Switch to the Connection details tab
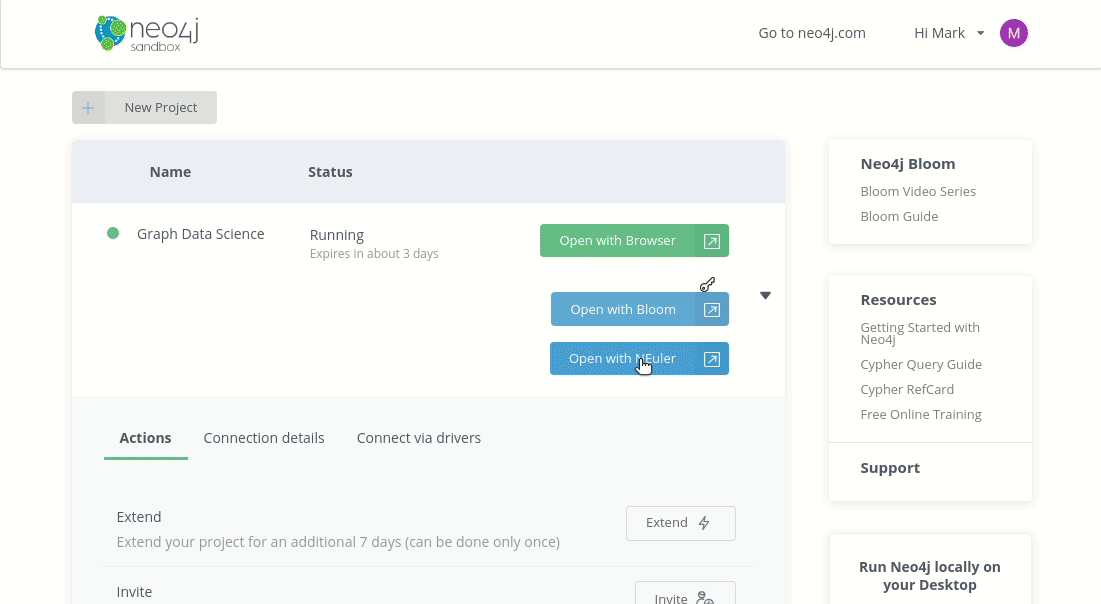The width and height of the screenshot is (1101, 604). pyautogui.click(x=264, y=437)
